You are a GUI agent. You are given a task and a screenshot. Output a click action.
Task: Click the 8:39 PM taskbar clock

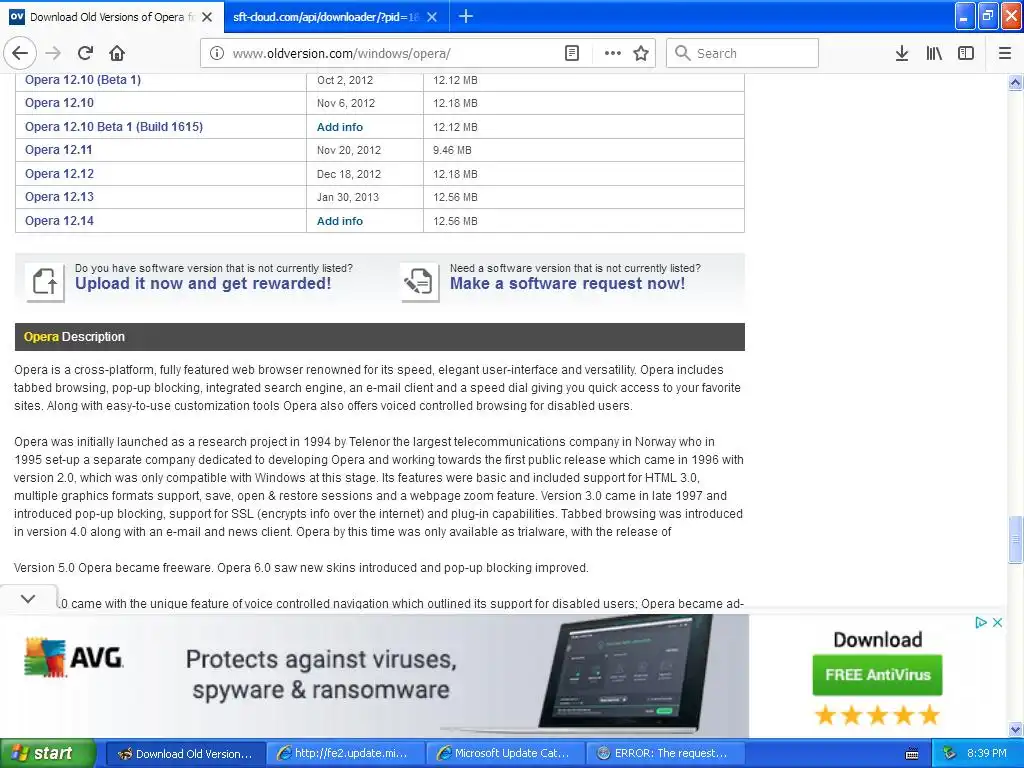pyautogui.click(x=987, y=753)
